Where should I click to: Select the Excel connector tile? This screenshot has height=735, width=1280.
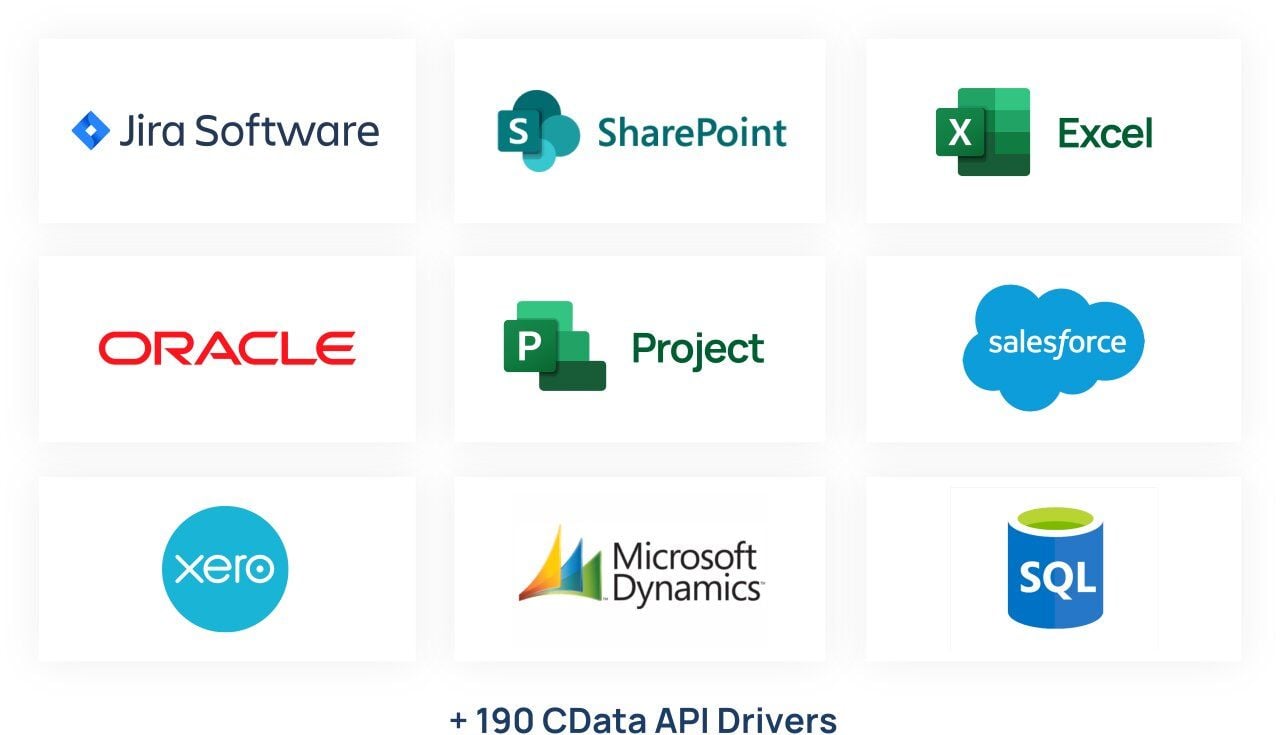tap(1051, 130)
